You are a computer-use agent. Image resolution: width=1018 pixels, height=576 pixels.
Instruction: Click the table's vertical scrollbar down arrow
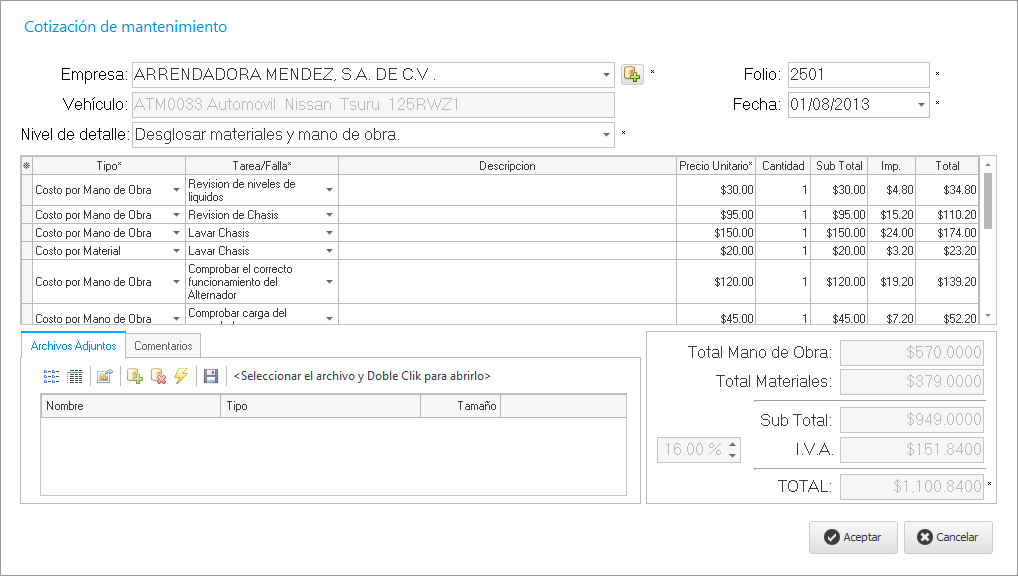click(x=988, y=315)
